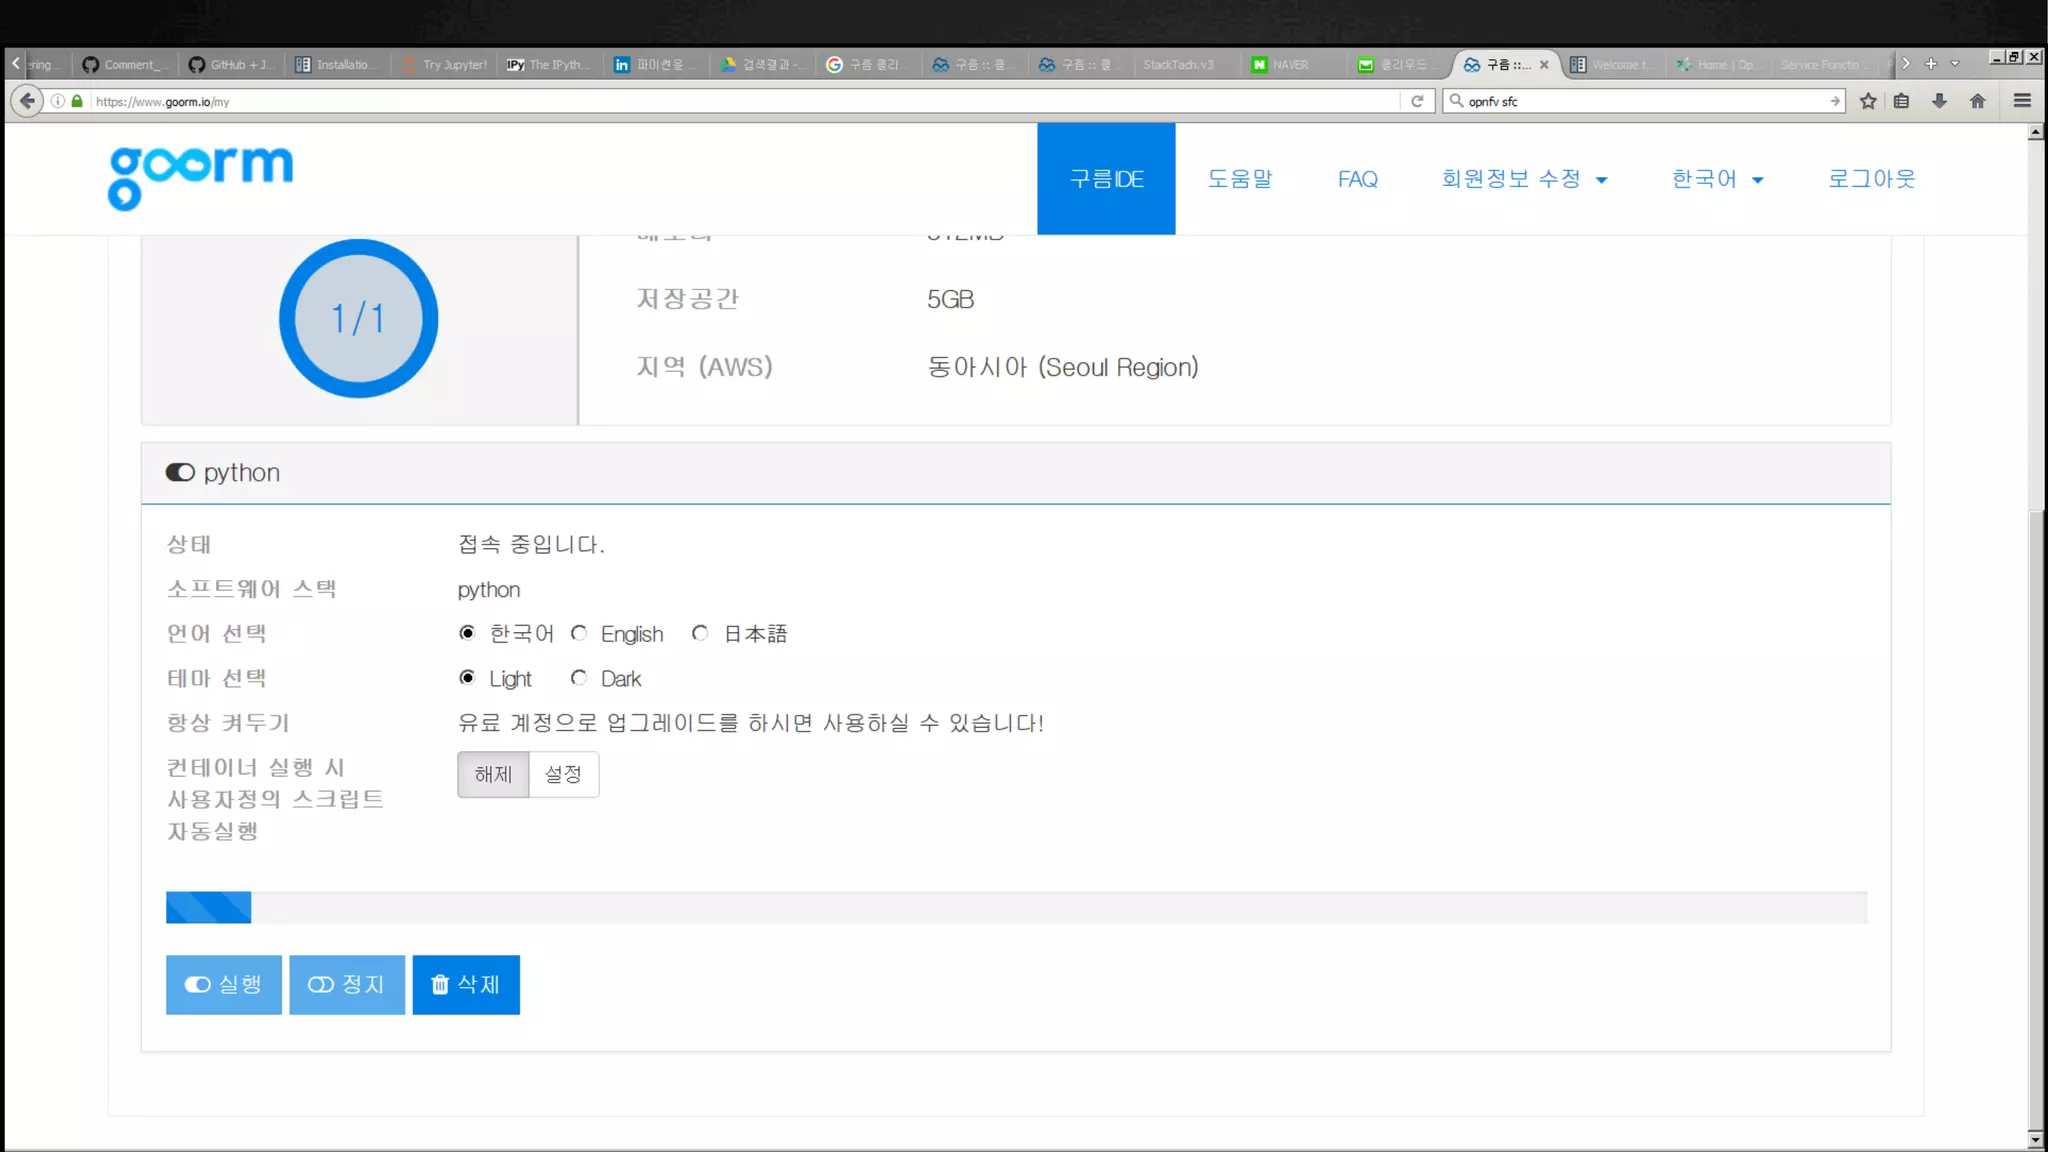2048x1152 pixels.
Task: Open the 구름IDE menu item
Action: pyautogui.click(x=1106, y=179)
